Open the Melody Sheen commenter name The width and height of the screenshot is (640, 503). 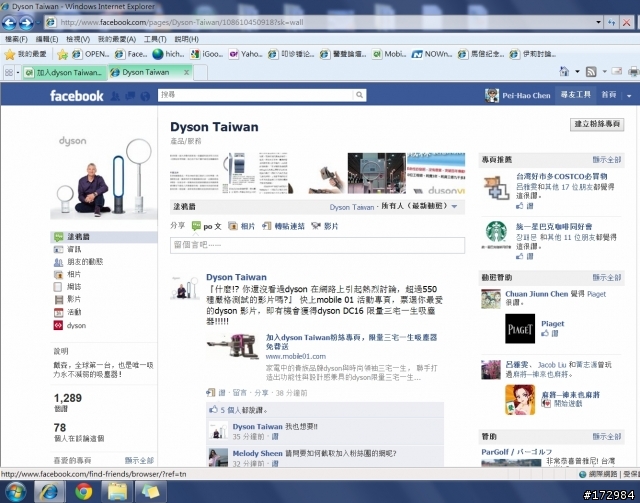257,453
